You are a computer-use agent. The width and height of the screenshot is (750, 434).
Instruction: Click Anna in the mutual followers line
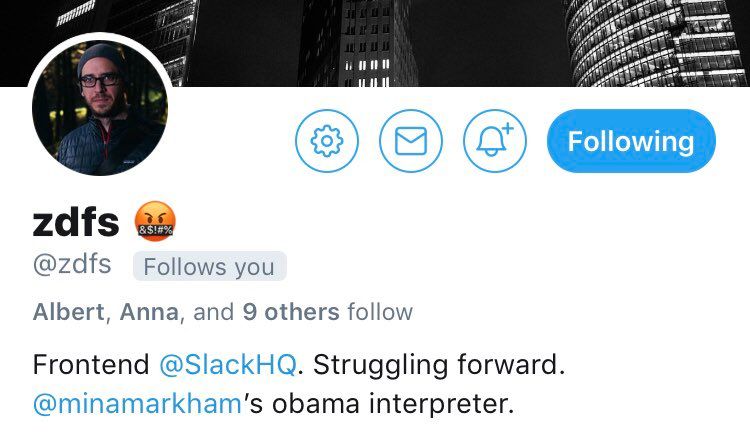pos(149,312)
